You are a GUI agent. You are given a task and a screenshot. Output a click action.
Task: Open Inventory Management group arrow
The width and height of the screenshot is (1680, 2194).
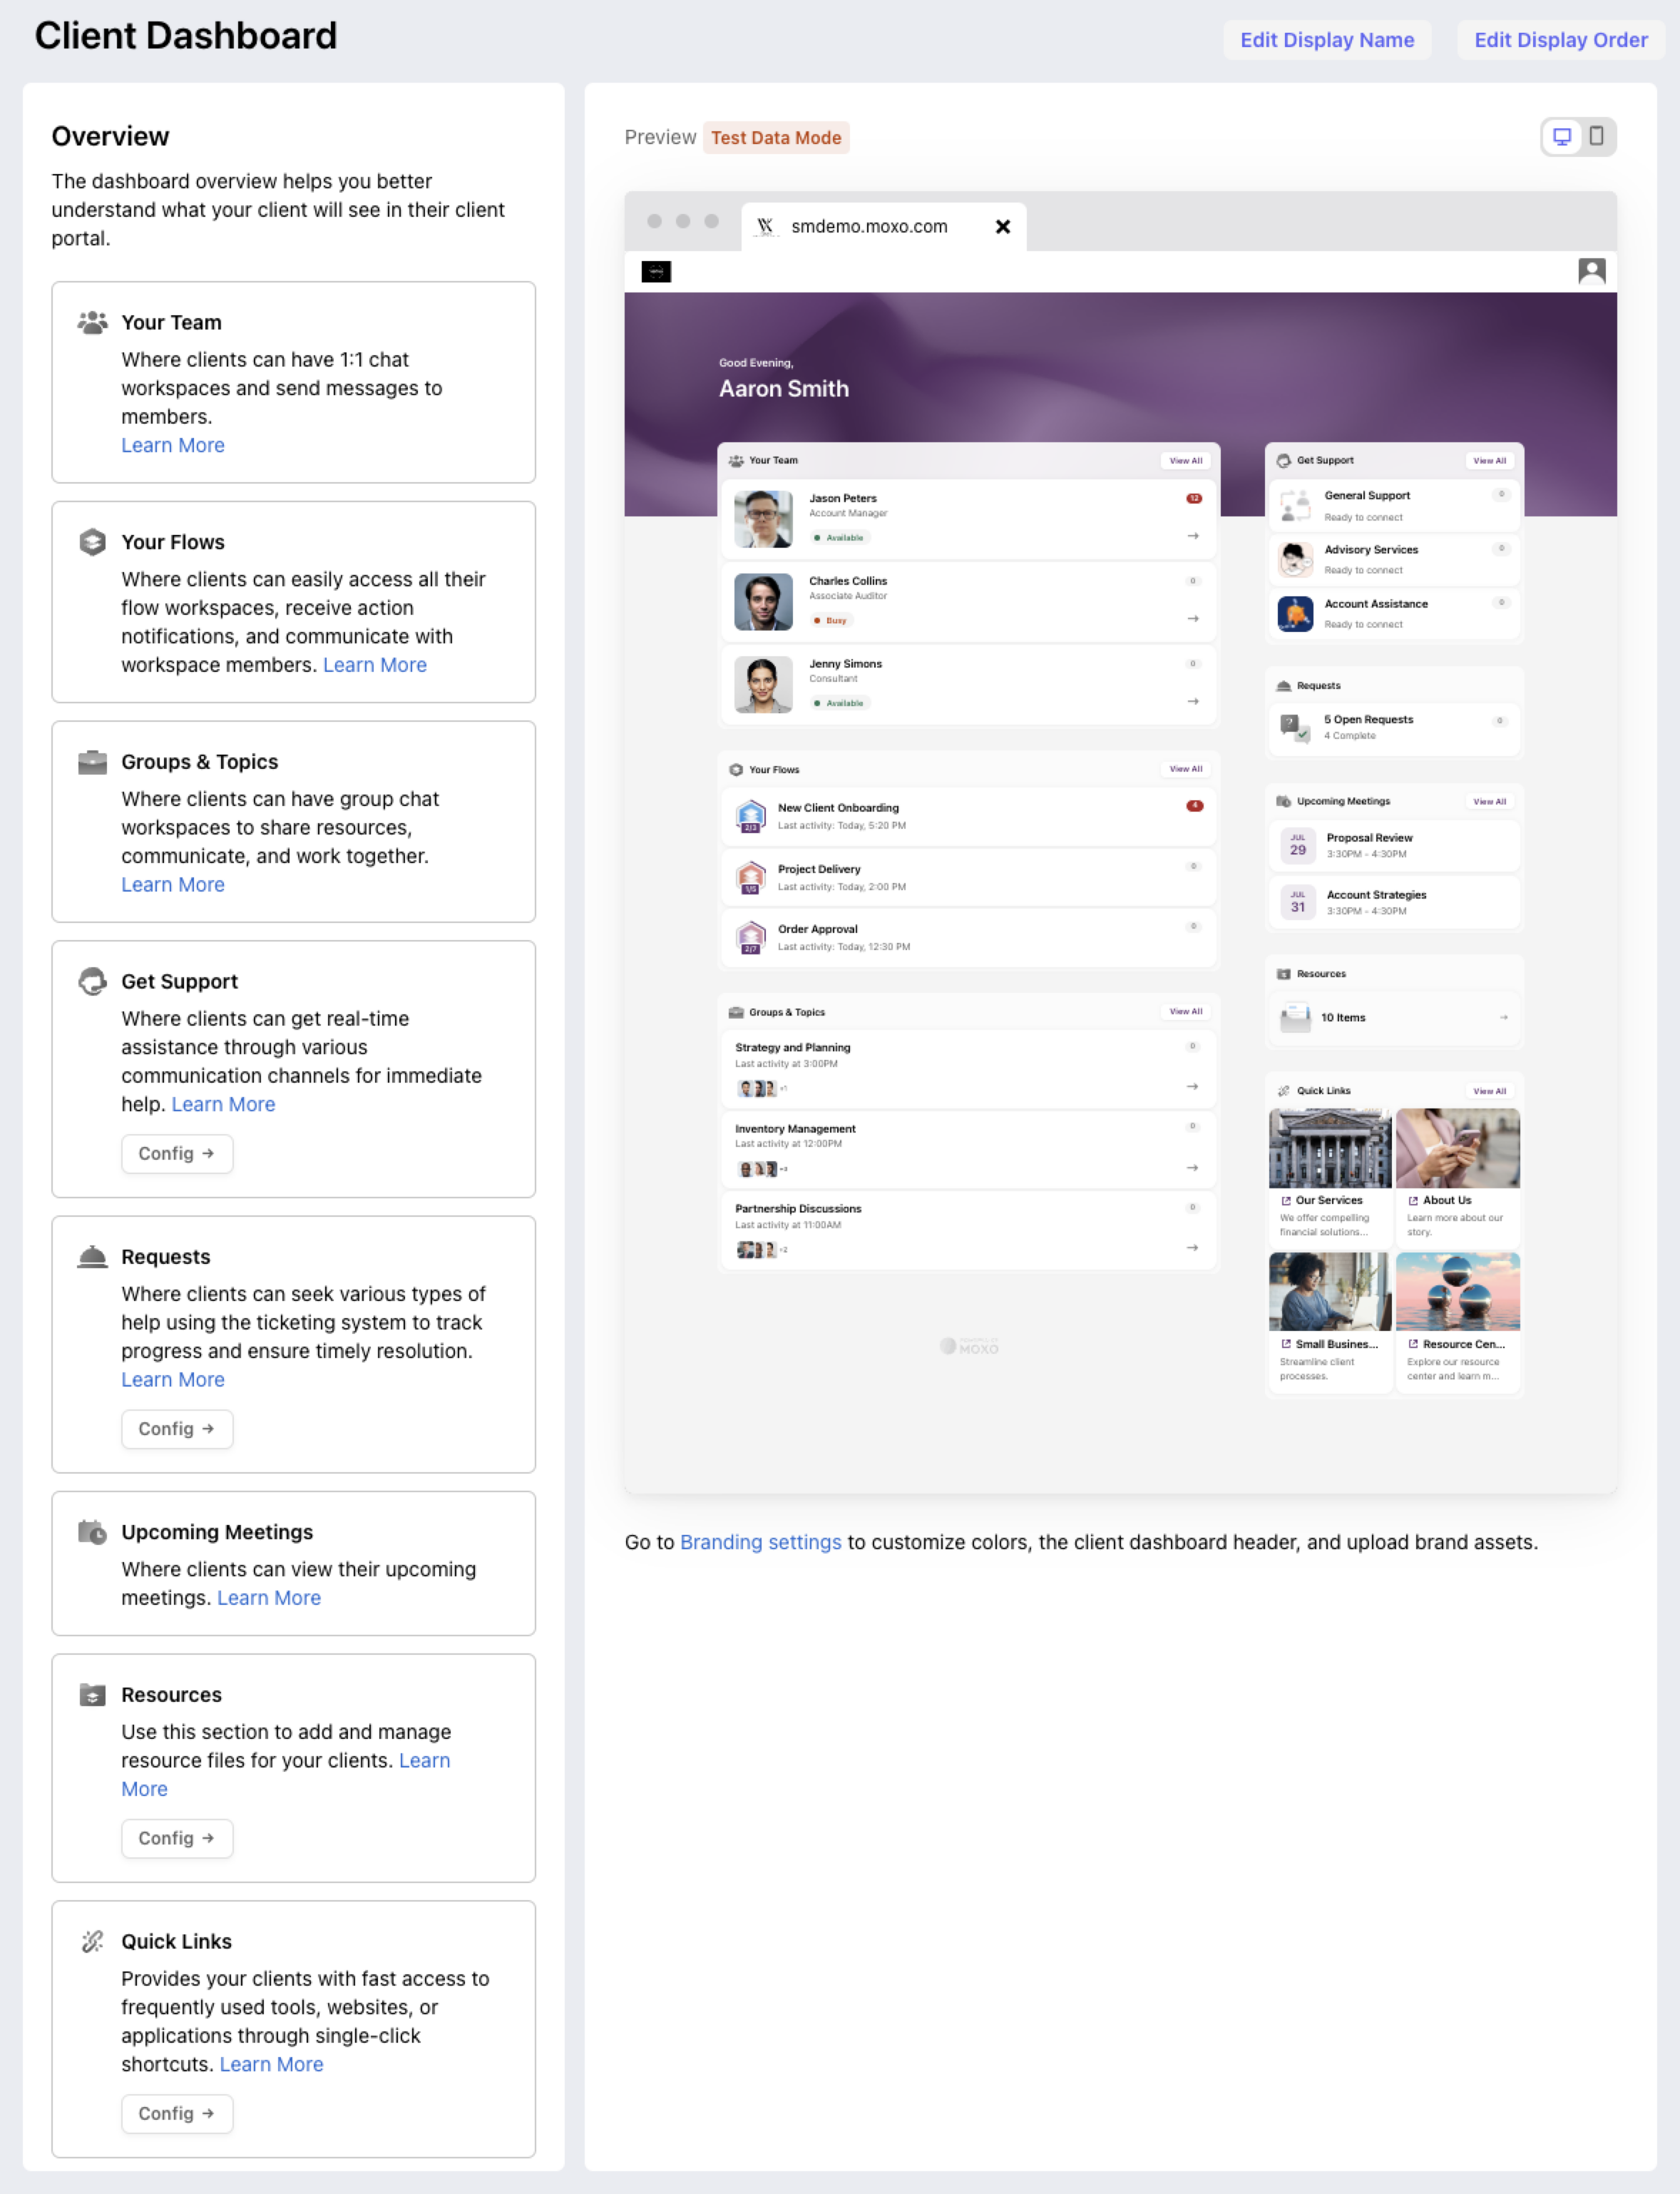coord(1192,1167)
